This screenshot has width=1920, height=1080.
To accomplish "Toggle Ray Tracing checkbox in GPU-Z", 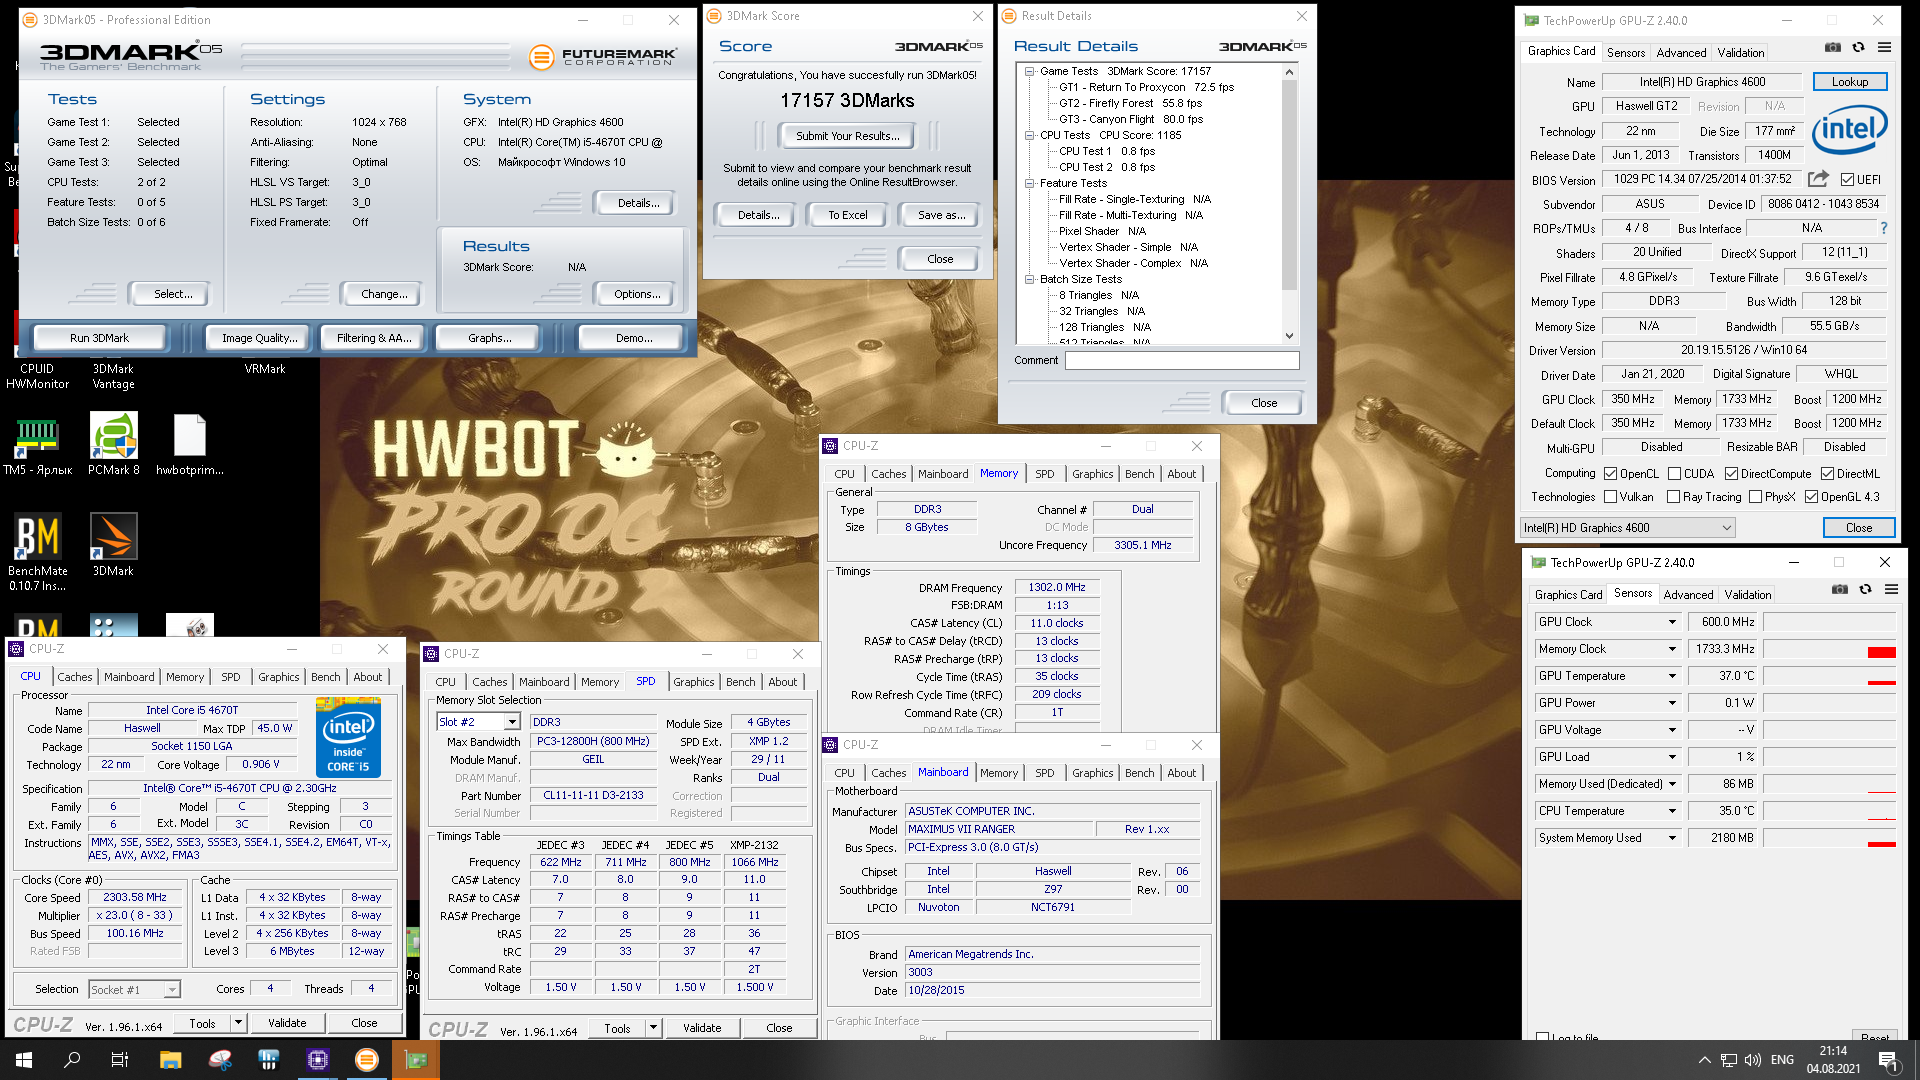I will tap(1673, 497).
